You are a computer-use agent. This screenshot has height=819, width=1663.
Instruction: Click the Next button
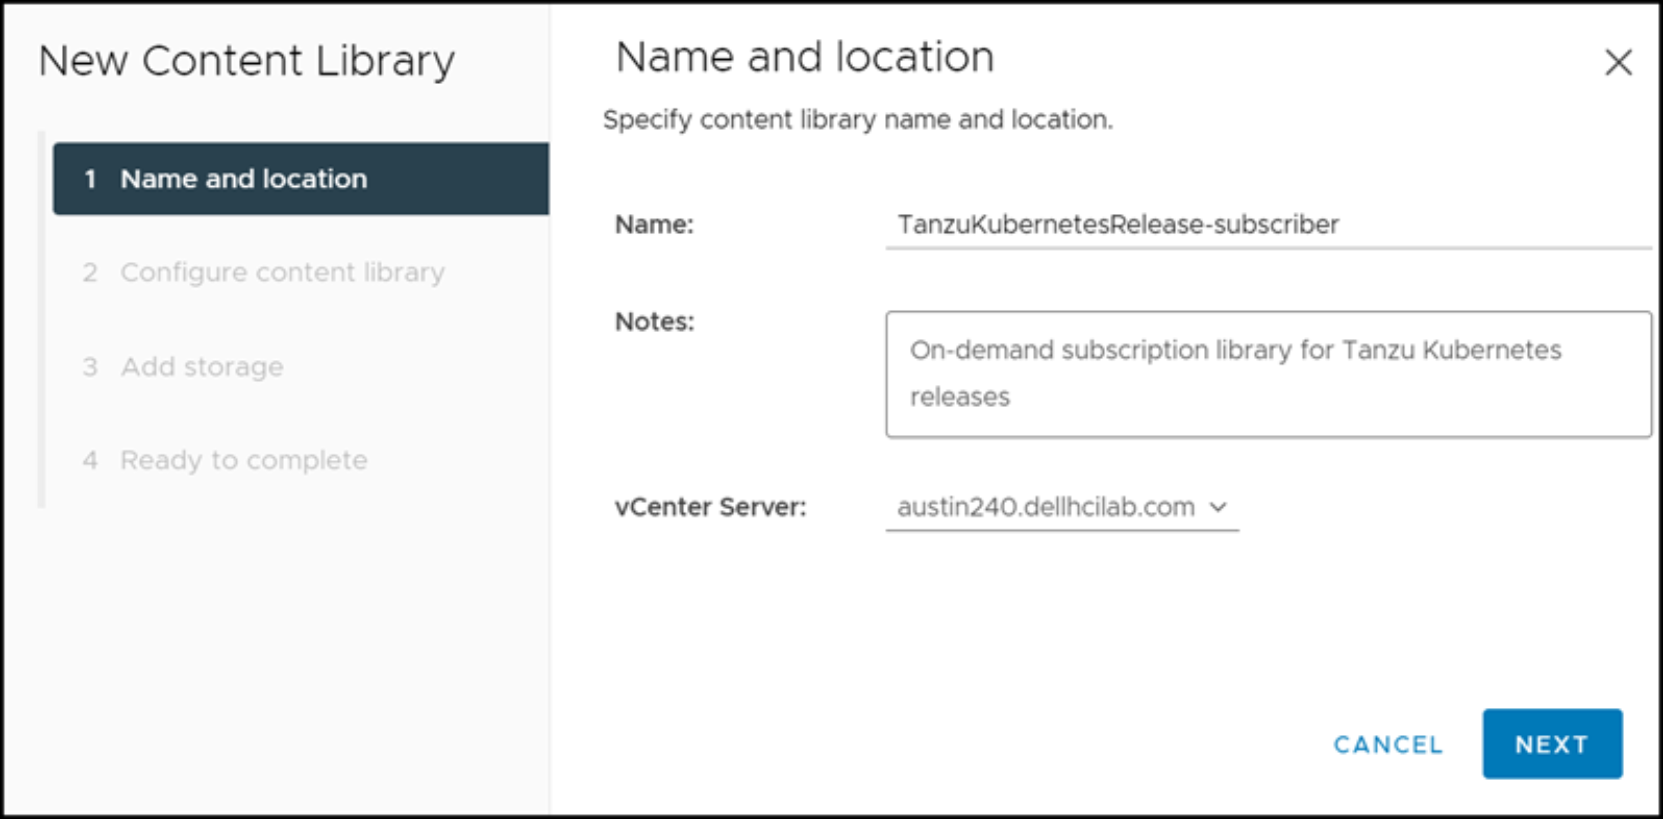[x=1552, y=744]
